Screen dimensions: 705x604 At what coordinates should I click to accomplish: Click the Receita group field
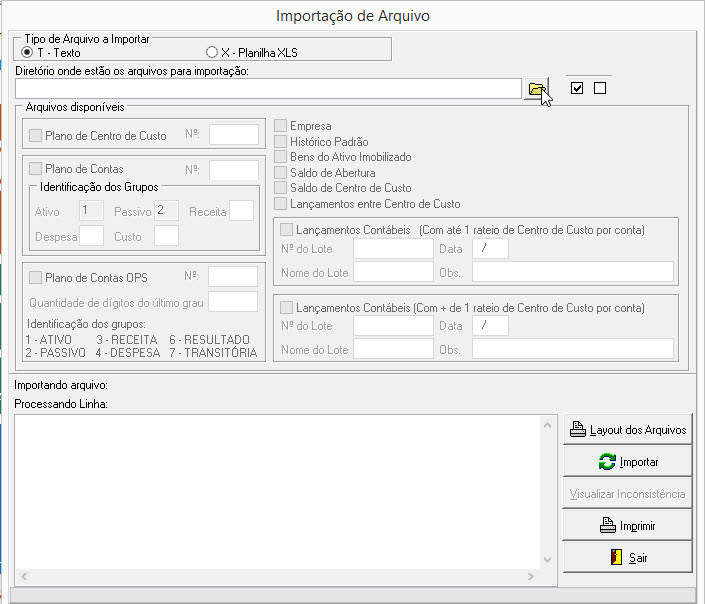point(241,210)
